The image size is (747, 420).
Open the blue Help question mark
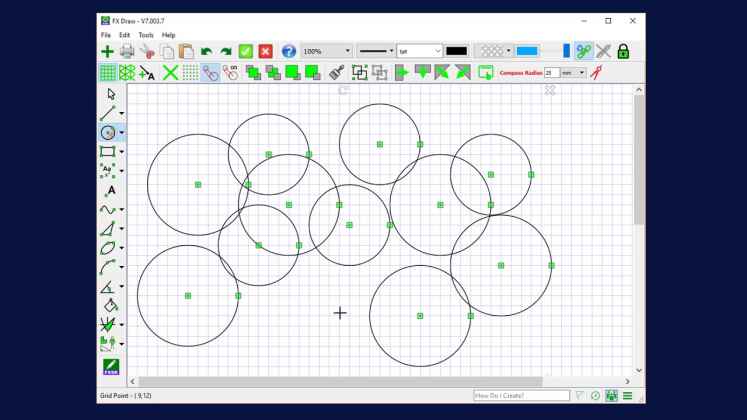[x=288, y=51]
